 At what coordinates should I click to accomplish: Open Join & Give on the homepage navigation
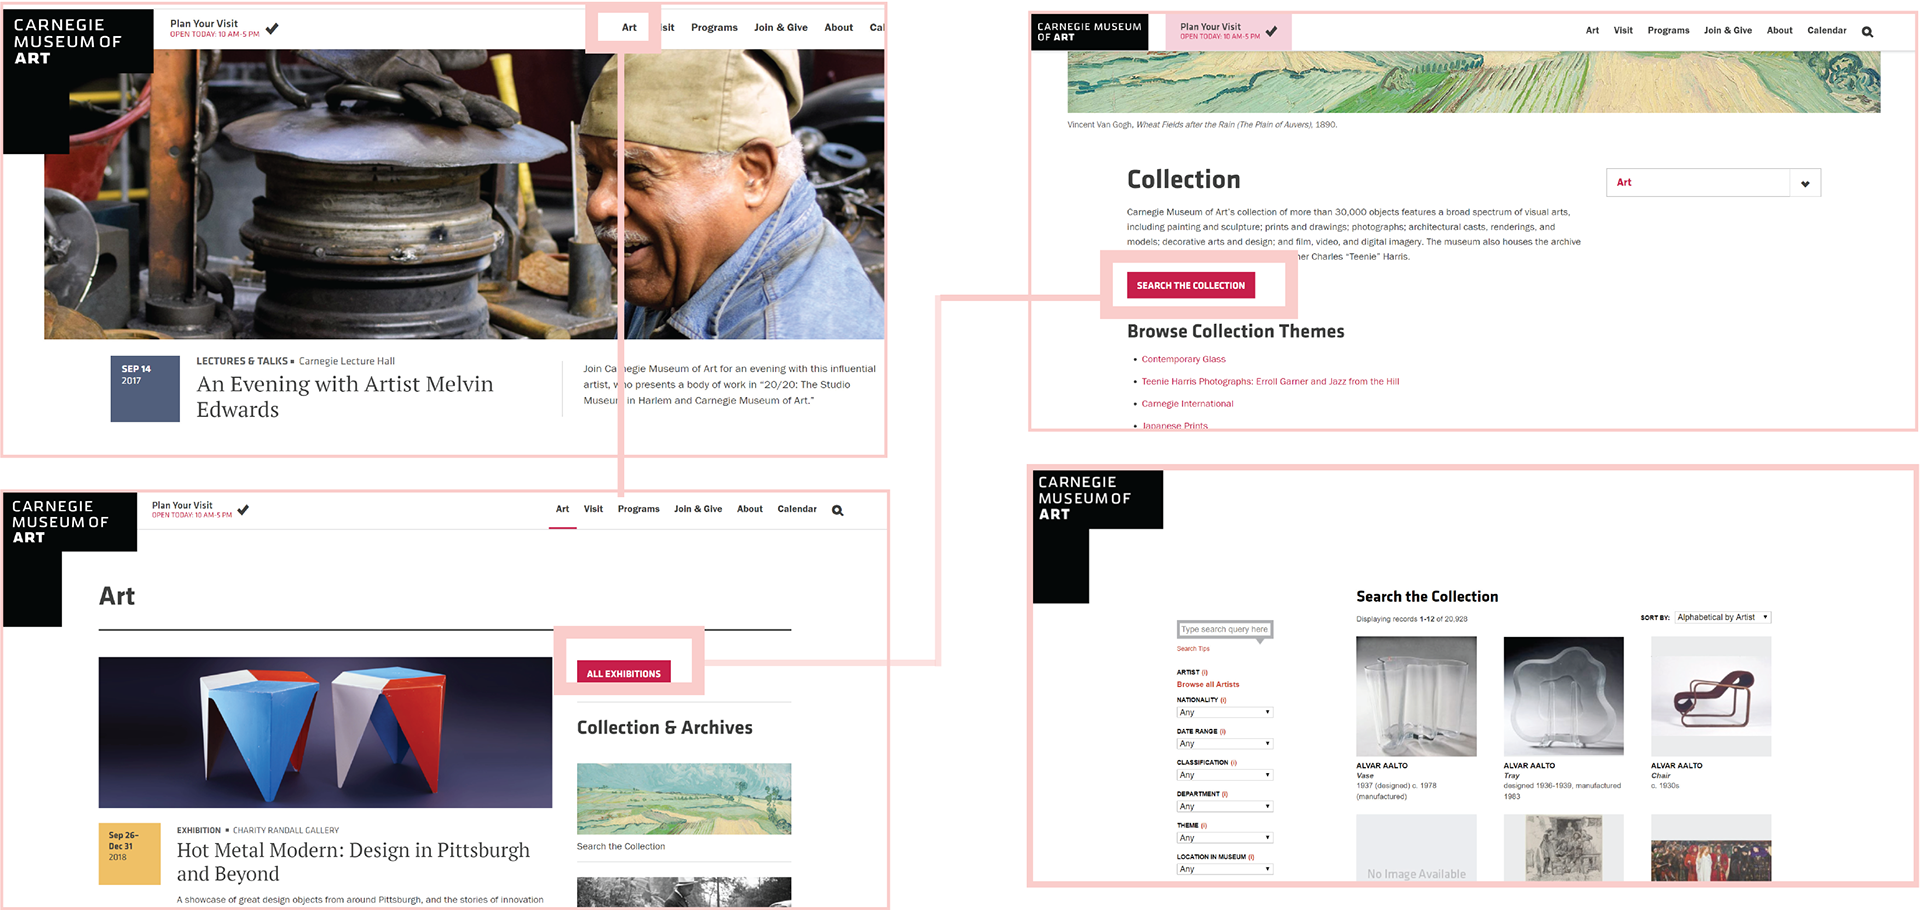point(780,28)
